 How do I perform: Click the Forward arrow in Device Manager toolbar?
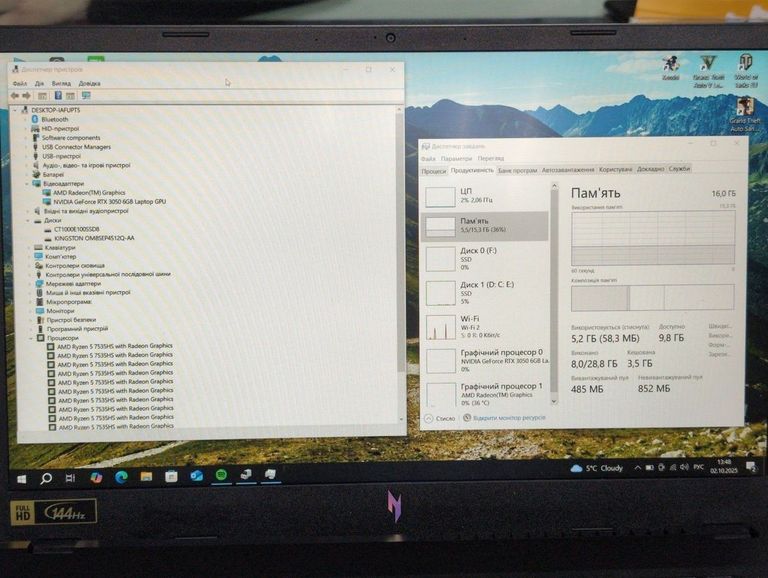tap(26, 96)
